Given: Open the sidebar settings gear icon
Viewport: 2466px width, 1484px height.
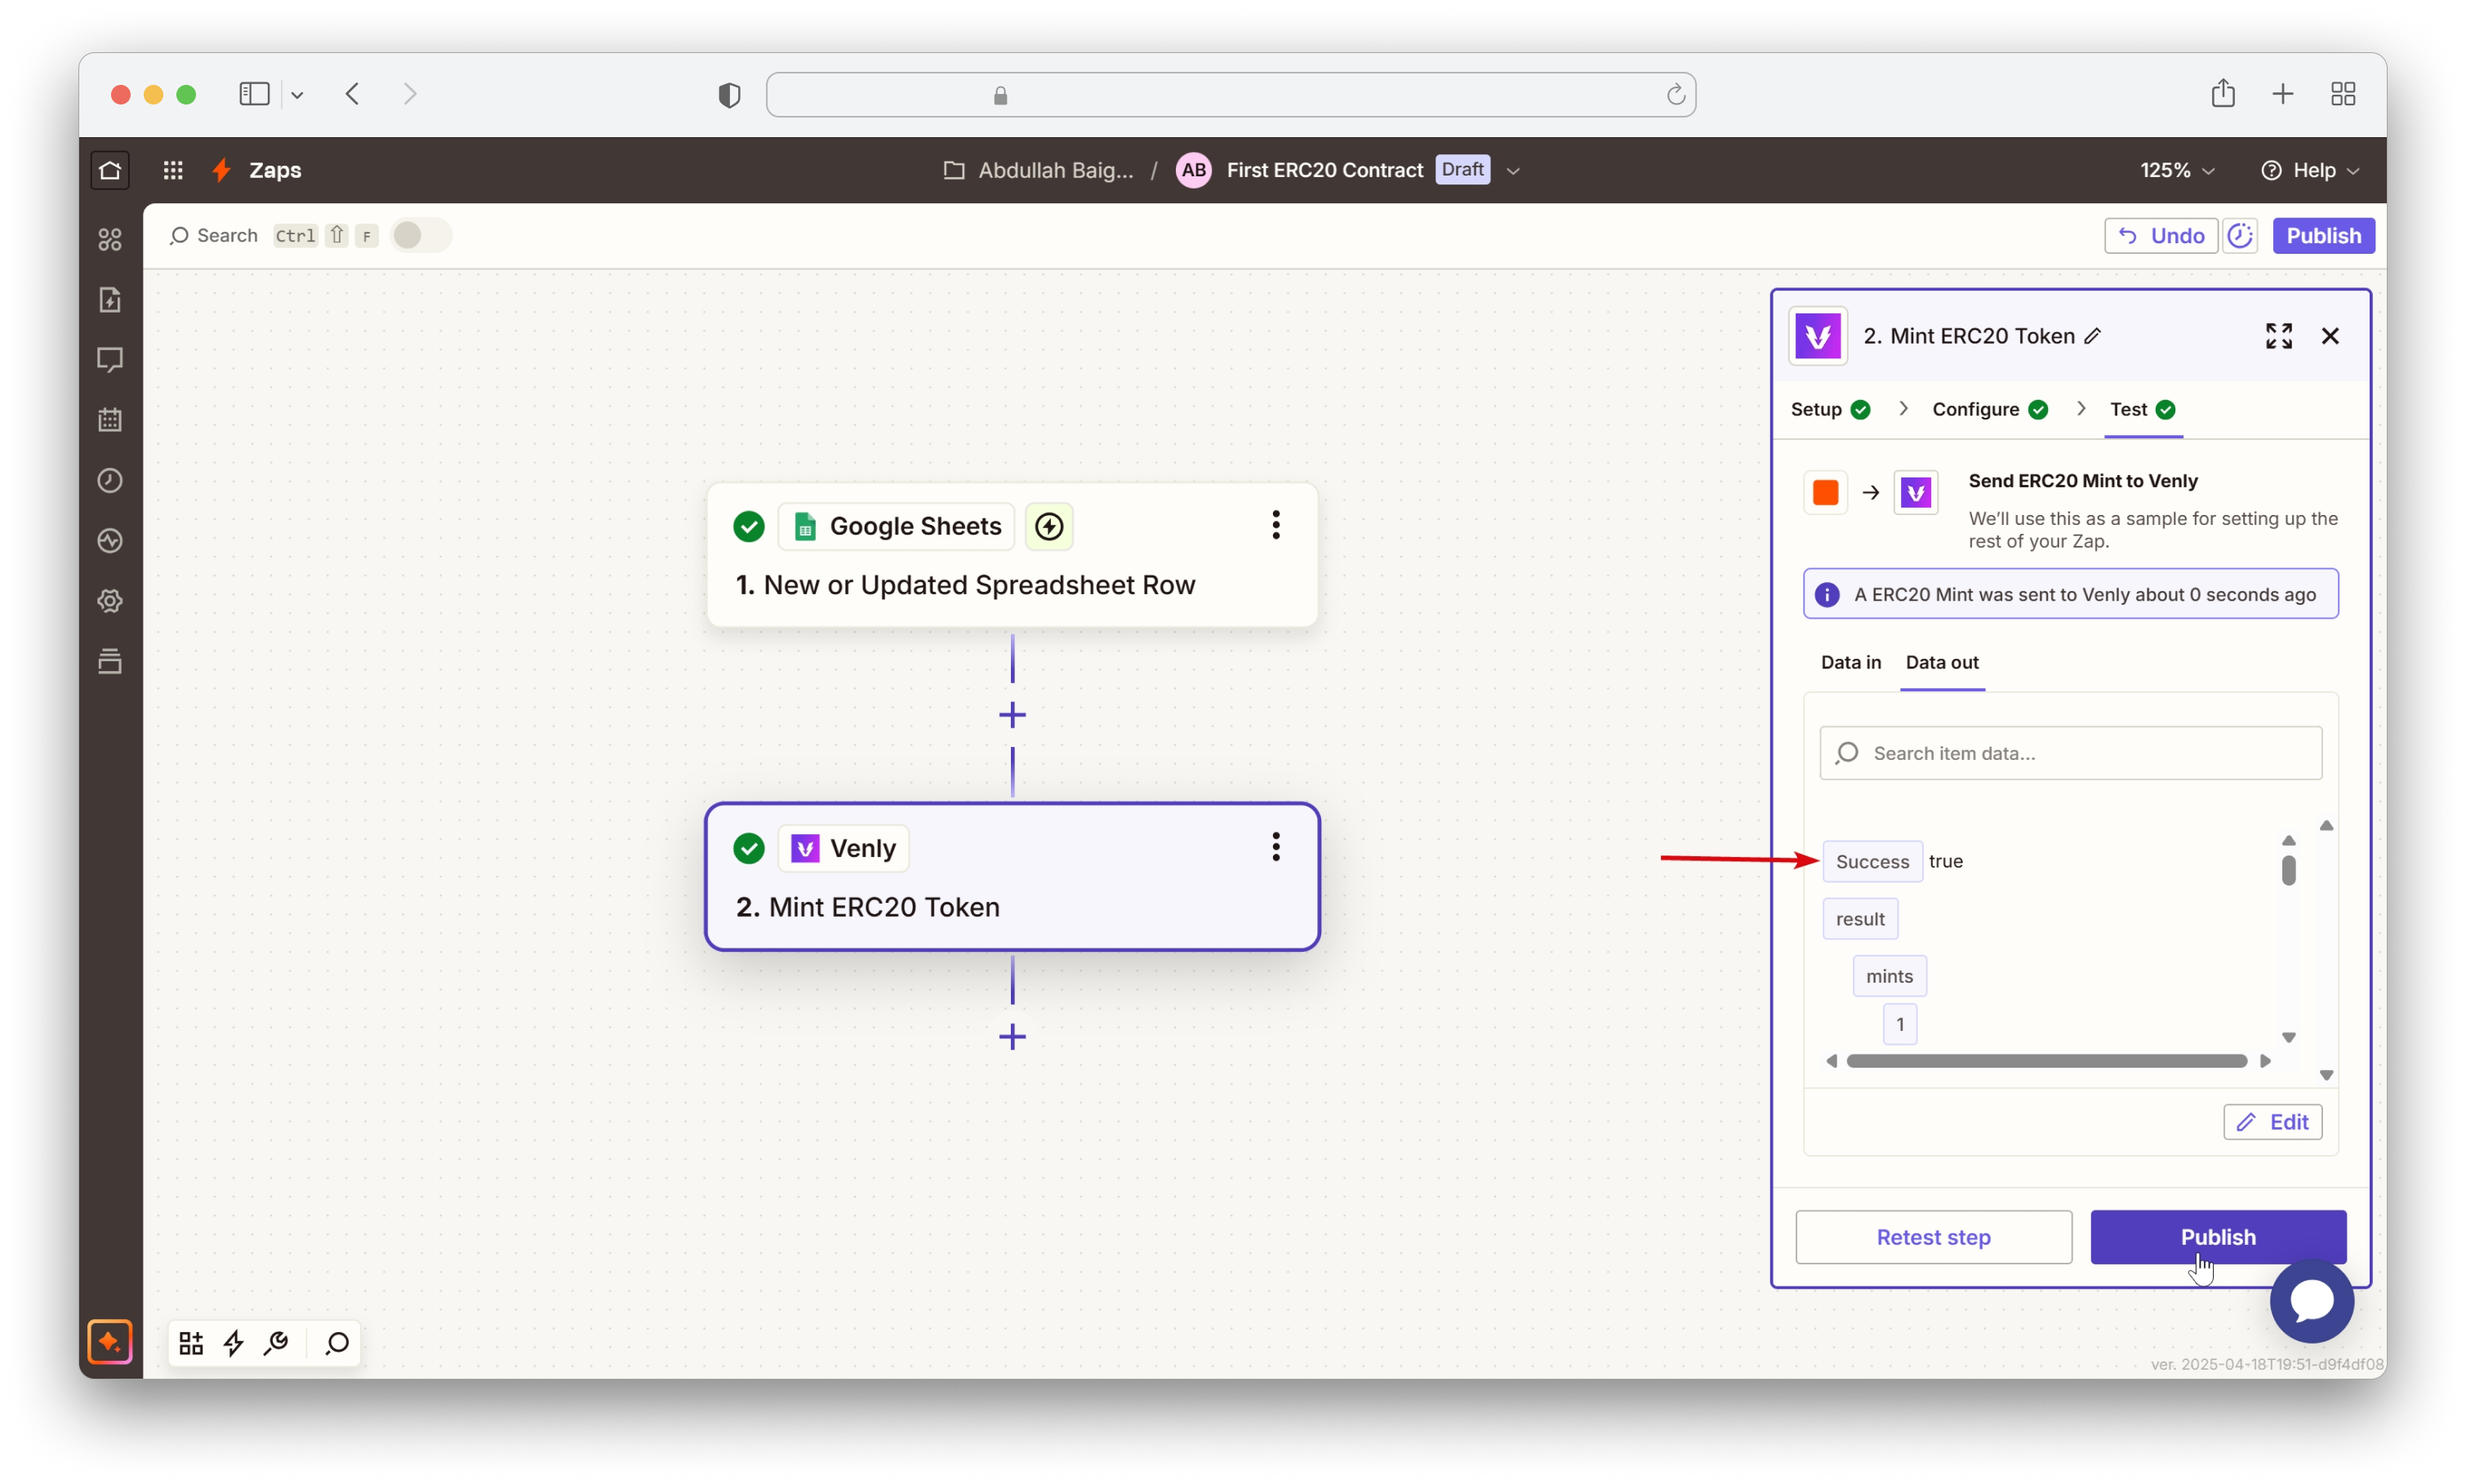Looking at the screenshot, I should click(110, 601).
